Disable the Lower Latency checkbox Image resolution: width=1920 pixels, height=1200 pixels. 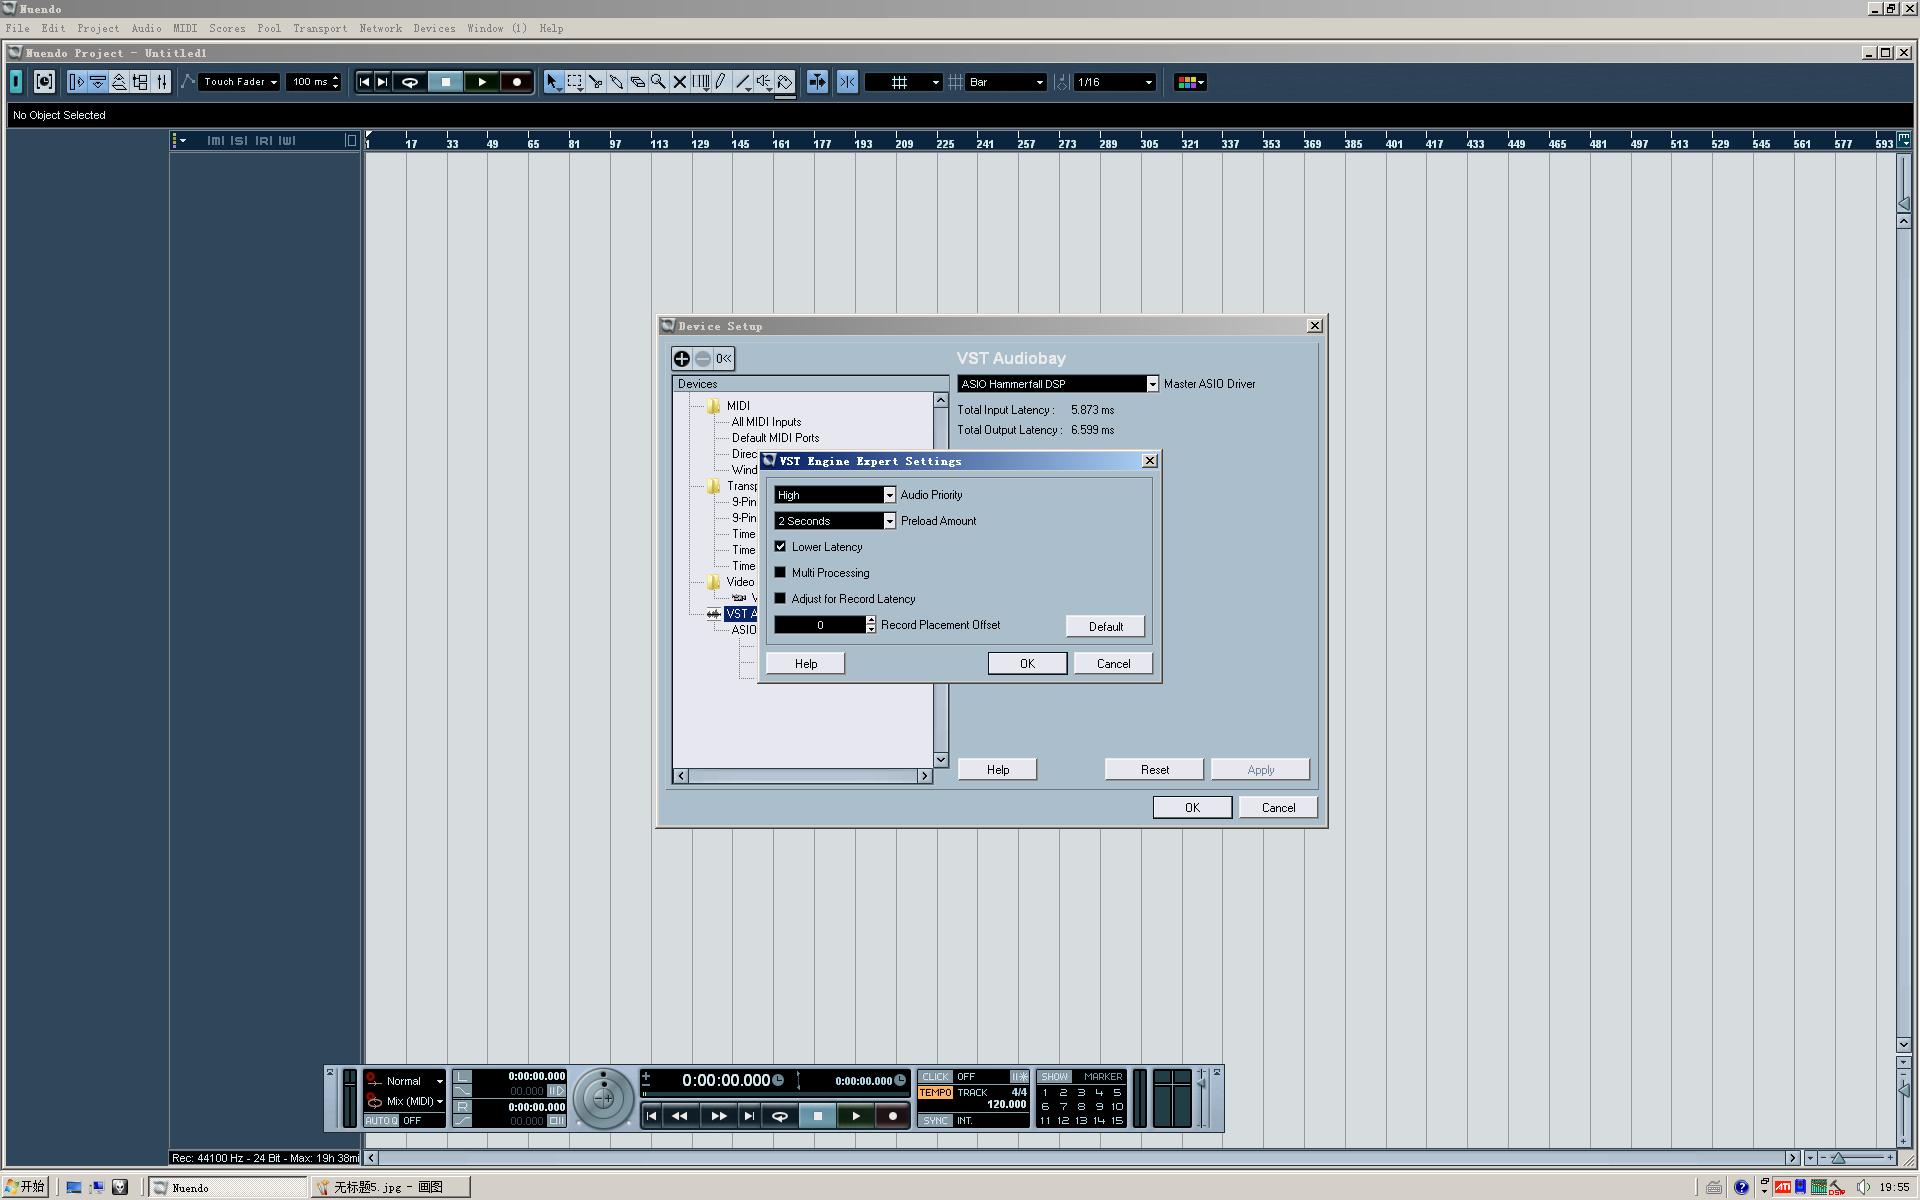(x=781, y=547)
